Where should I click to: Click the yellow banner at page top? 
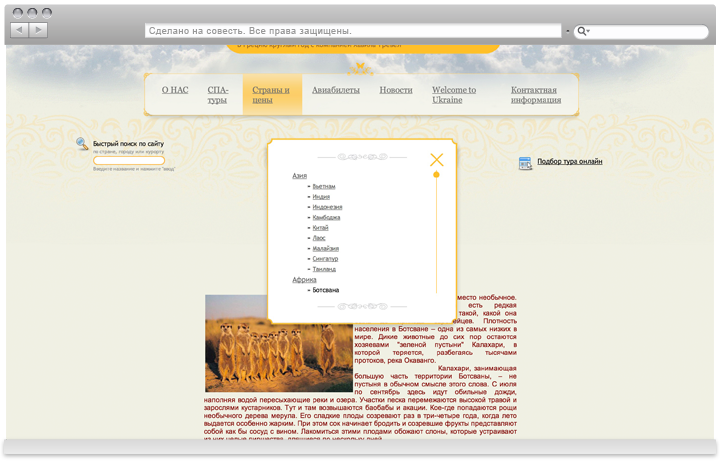pos(363,48)
